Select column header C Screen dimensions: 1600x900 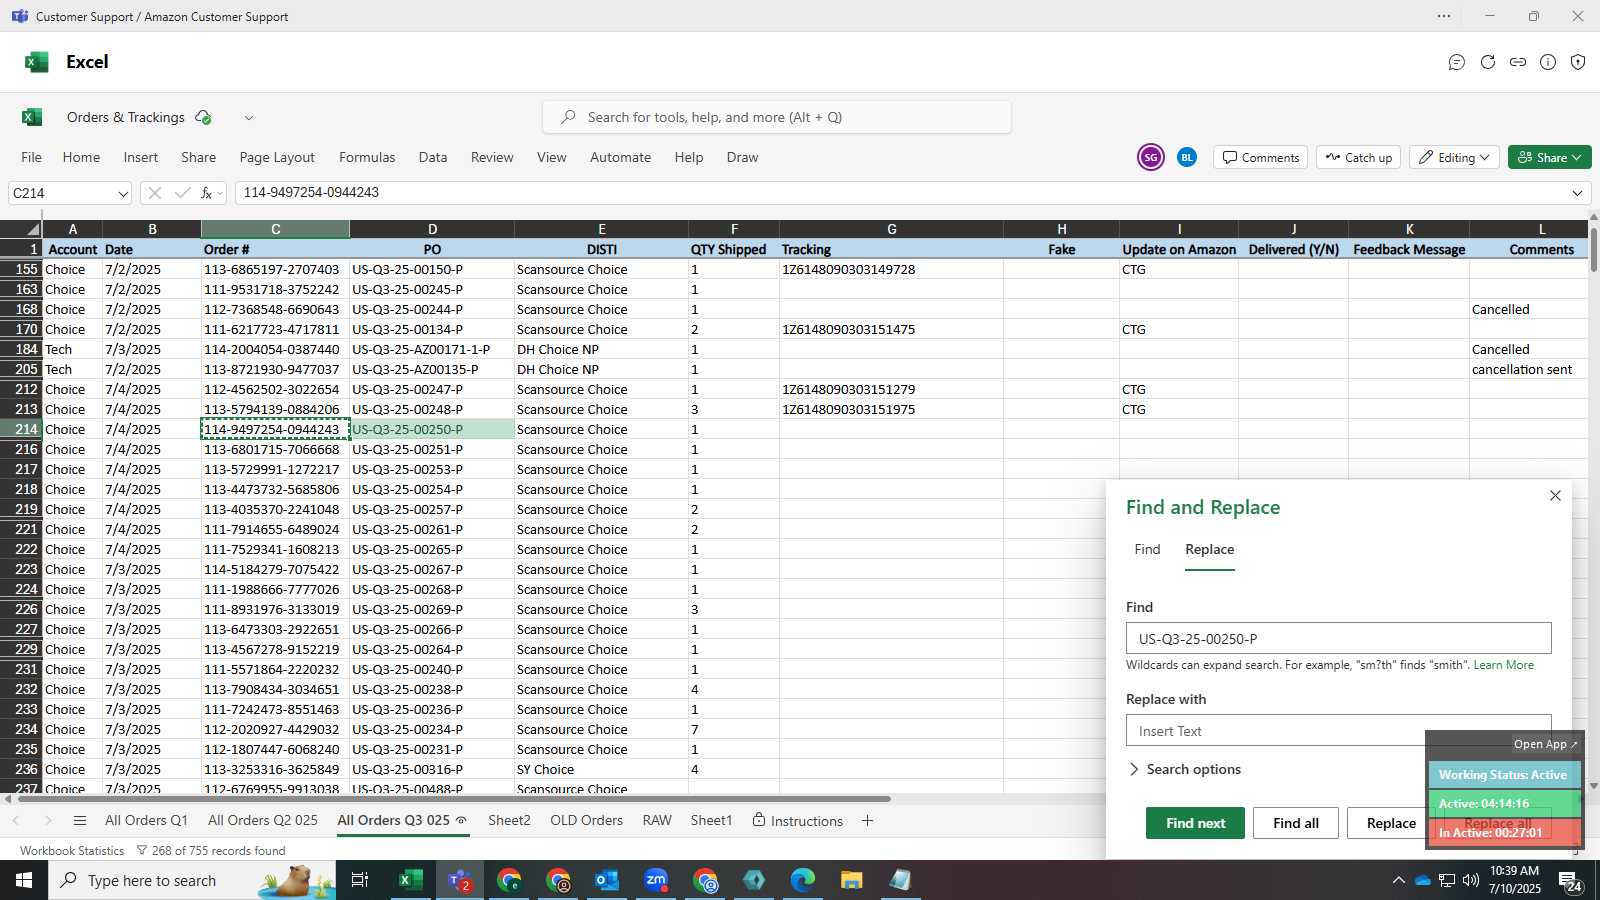(x=275, y=229)
